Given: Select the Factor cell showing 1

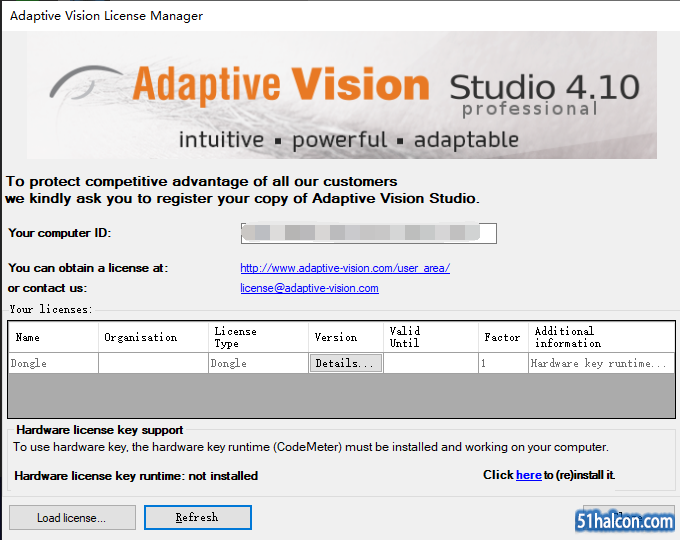Looking at the screenshot, I should tap(502, 363).
